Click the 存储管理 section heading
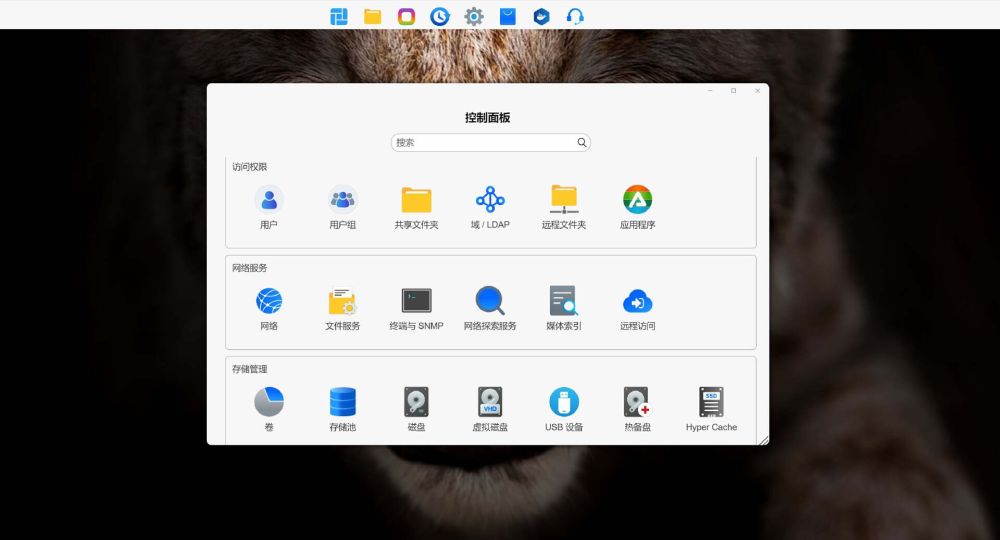Screen dimensions: 1000x540 (249, 369)
